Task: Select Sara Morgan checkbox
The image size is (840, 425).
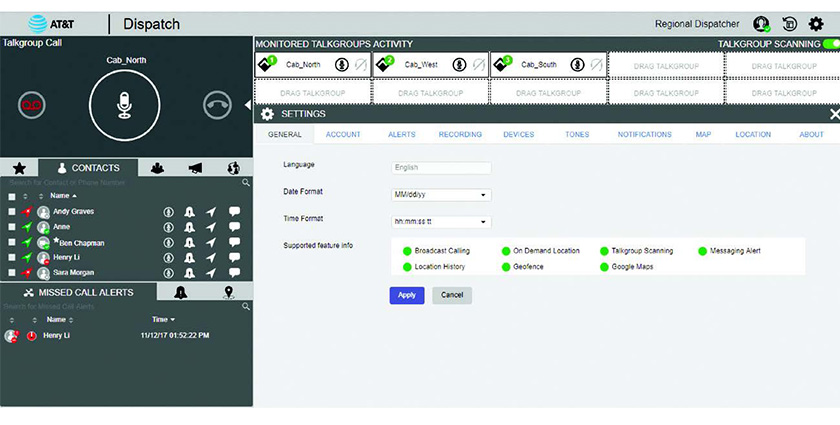Action: 12,273
